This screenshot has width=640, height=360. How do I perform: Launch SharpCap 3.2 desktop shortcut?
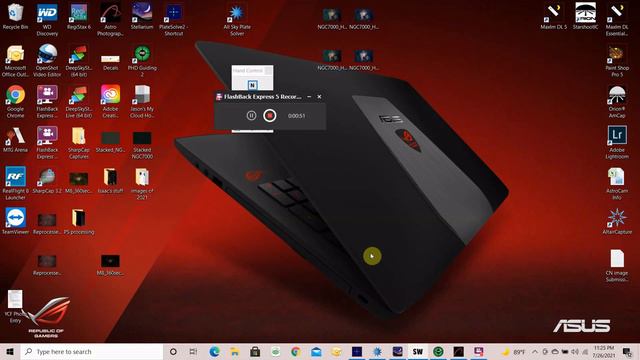47,180
